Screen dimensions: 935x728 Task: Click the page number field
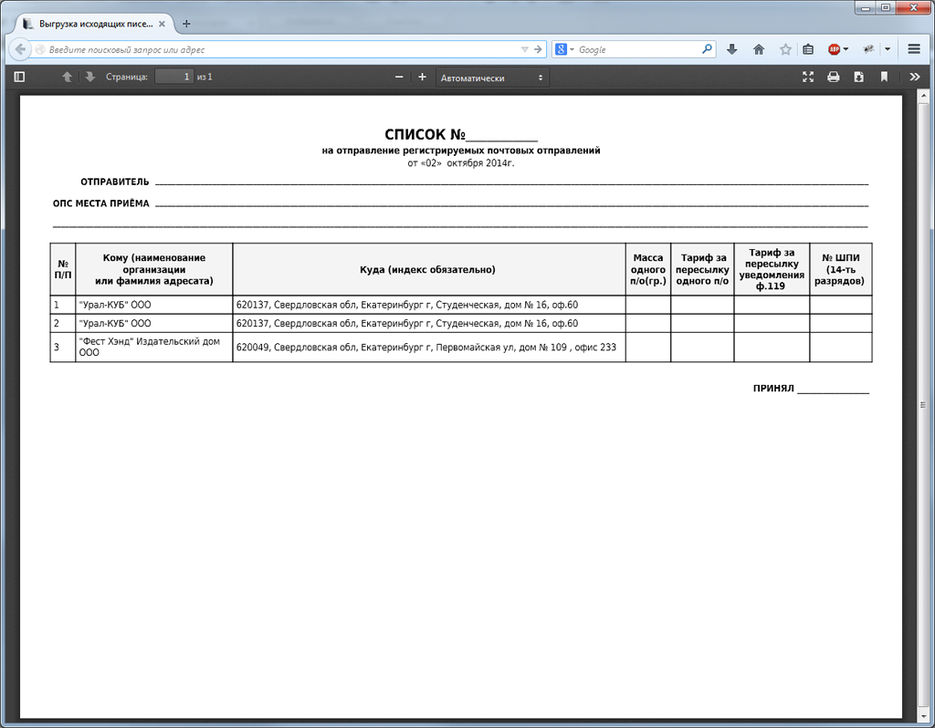point(173,77)
